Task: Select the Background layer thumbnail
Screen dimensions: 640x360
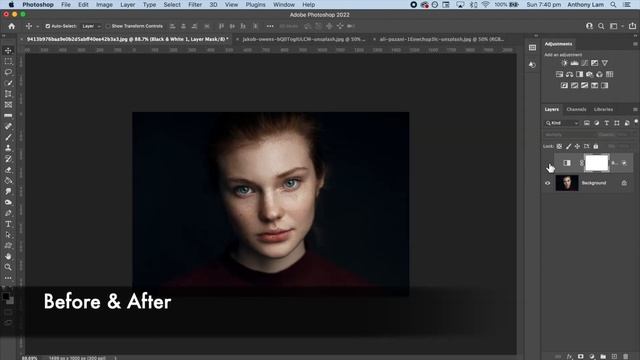Action: pyautogui.click(x=567, y=183)
